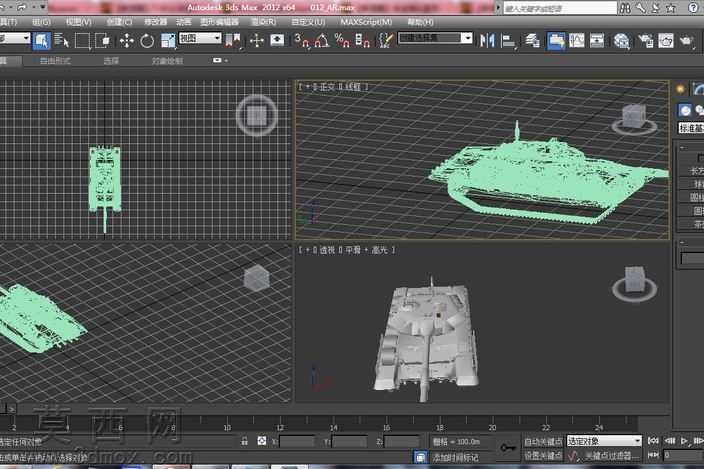Open the help question mark icon
This screenshot has height=469, width=704.
point(693,8)
